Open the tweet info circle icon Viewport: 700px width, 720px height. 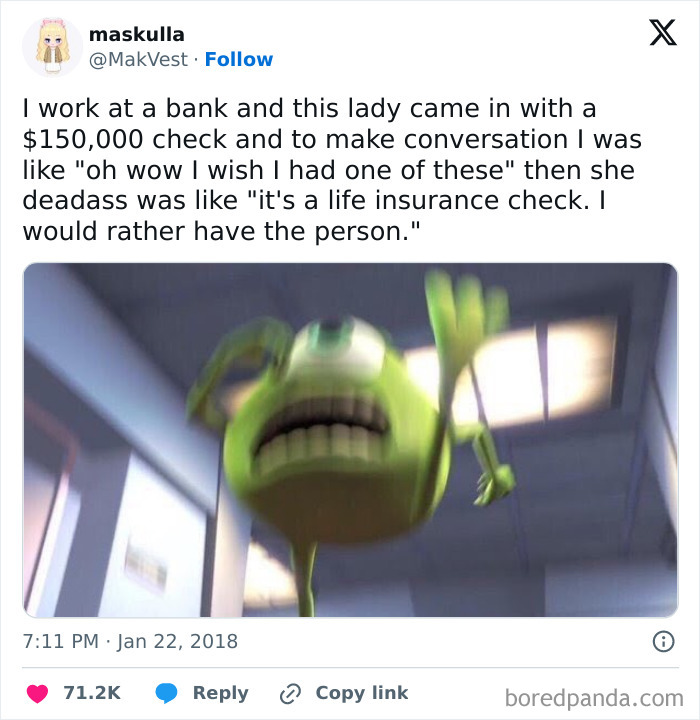664,641
